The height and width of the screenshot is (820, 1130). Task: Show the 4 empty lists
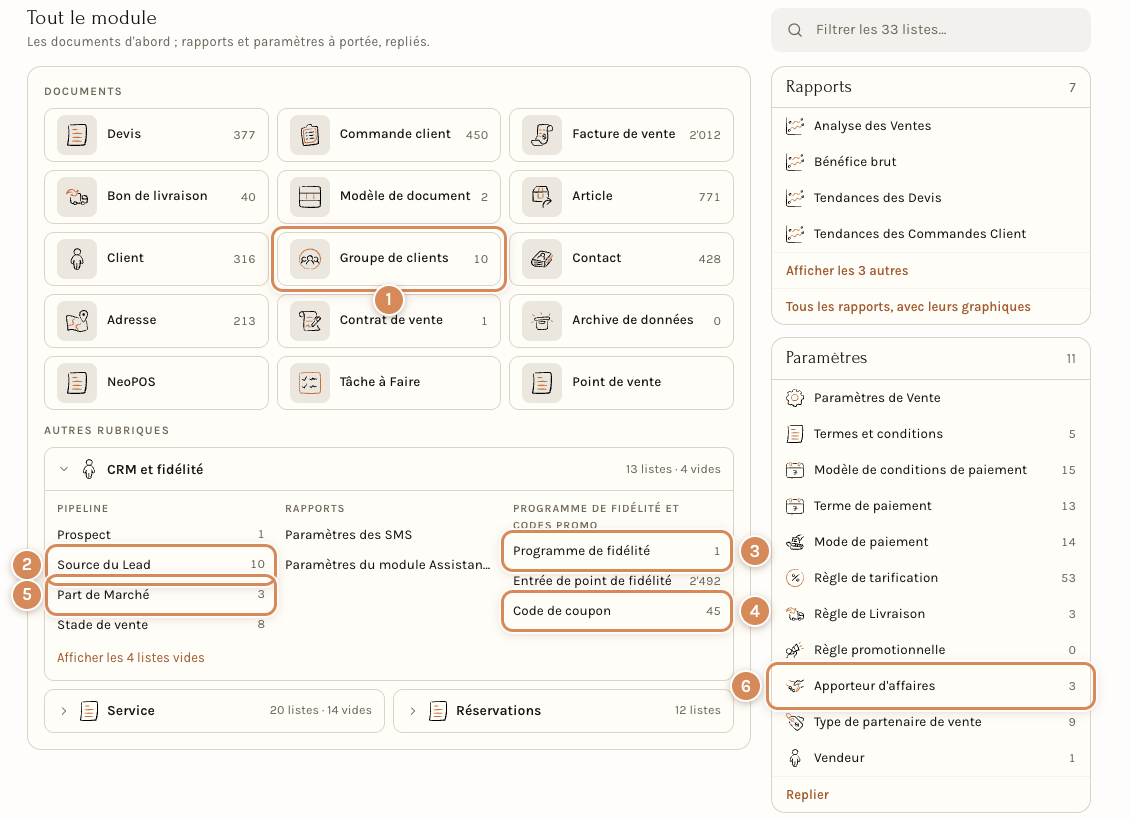130,658
